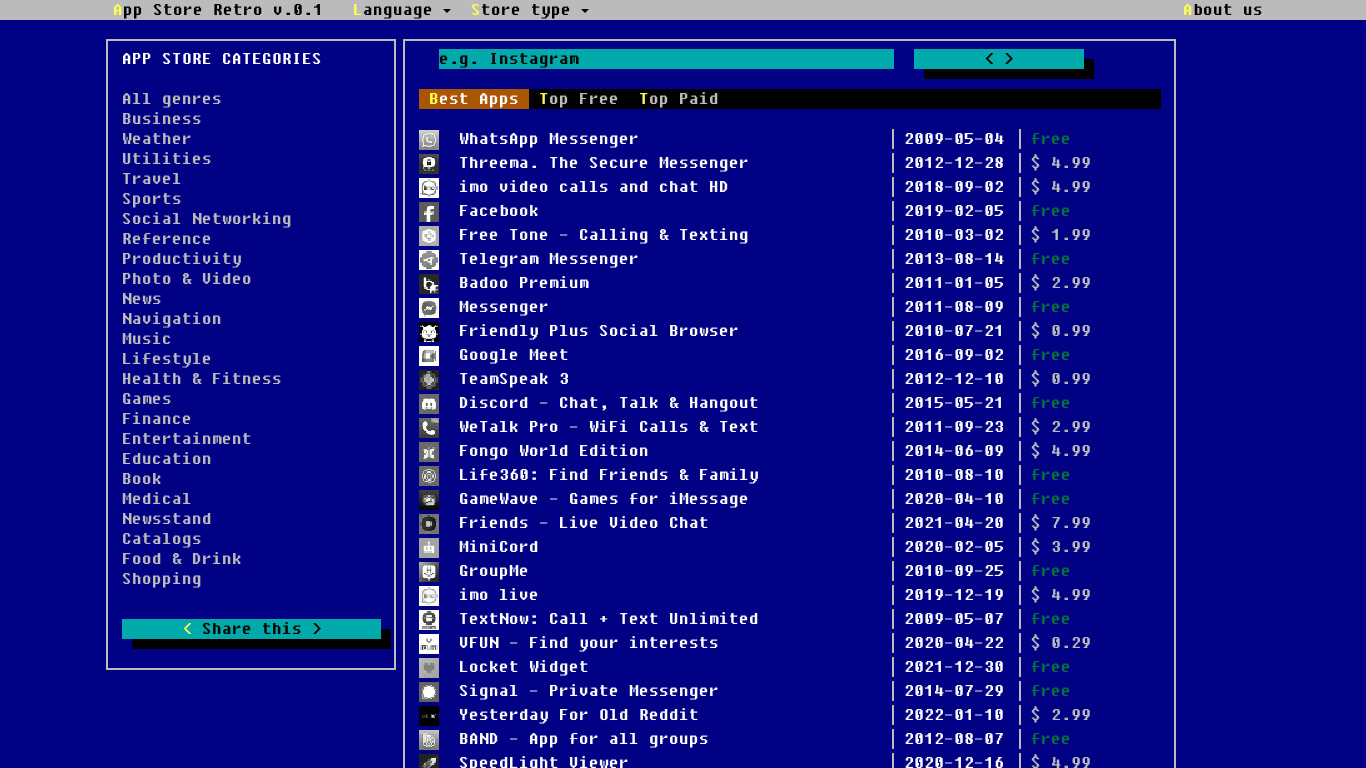Image resolution: width=1366 pixels, height=768 pixels.
Task: Select the Weather category
Action: pos(157,139)
